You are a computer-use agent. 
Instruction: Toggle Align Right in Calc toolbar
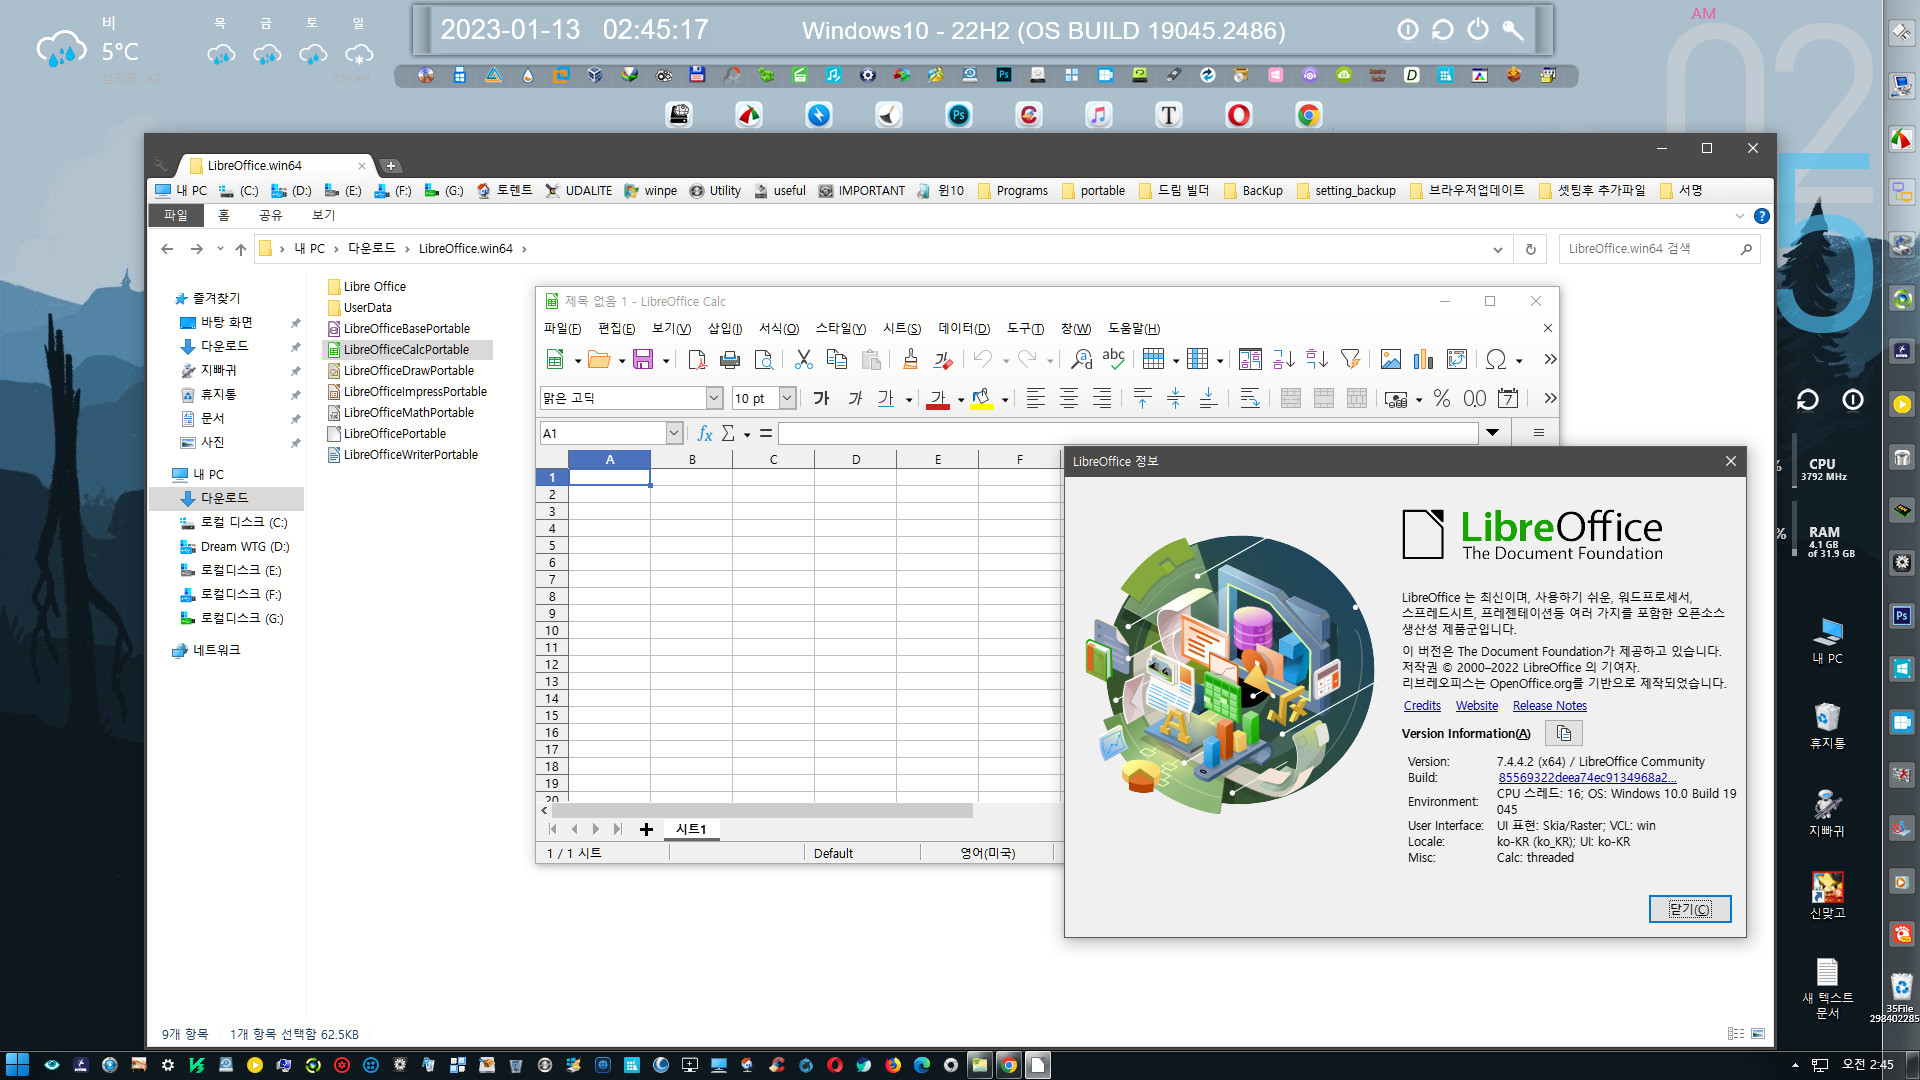click(1102, 399)
